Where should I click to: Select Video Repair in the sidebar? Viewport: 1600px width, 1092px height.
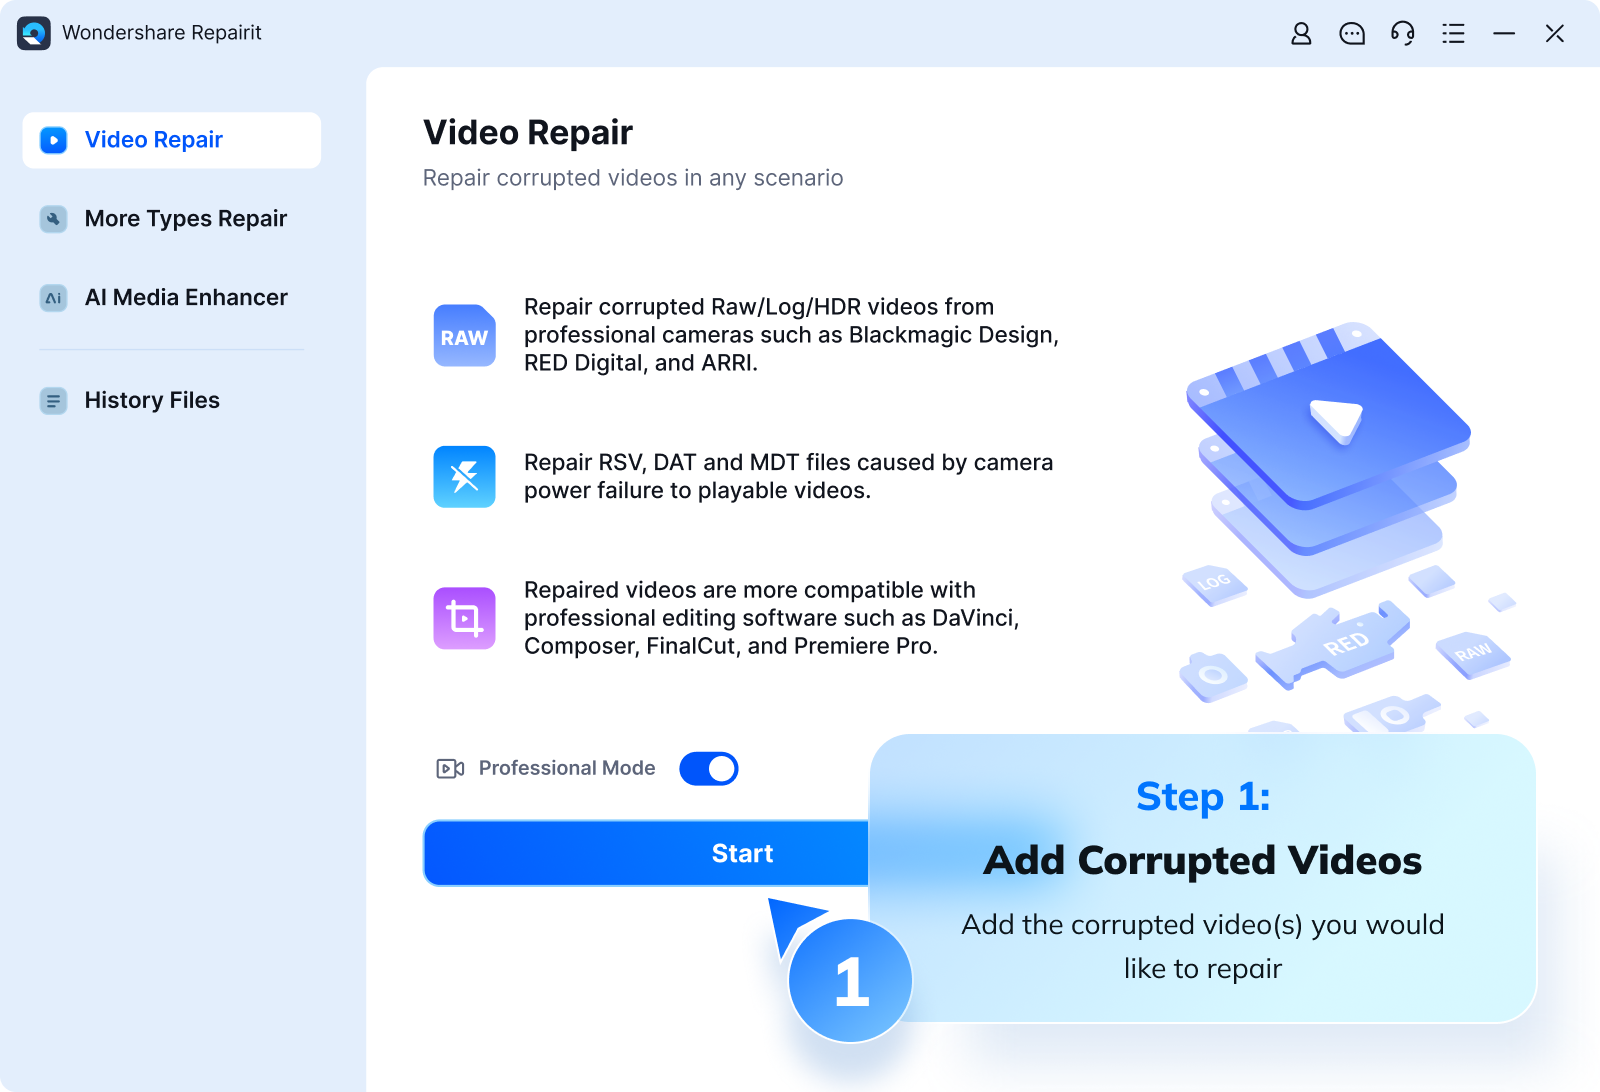pyautogui.click(x=172, y=140)
